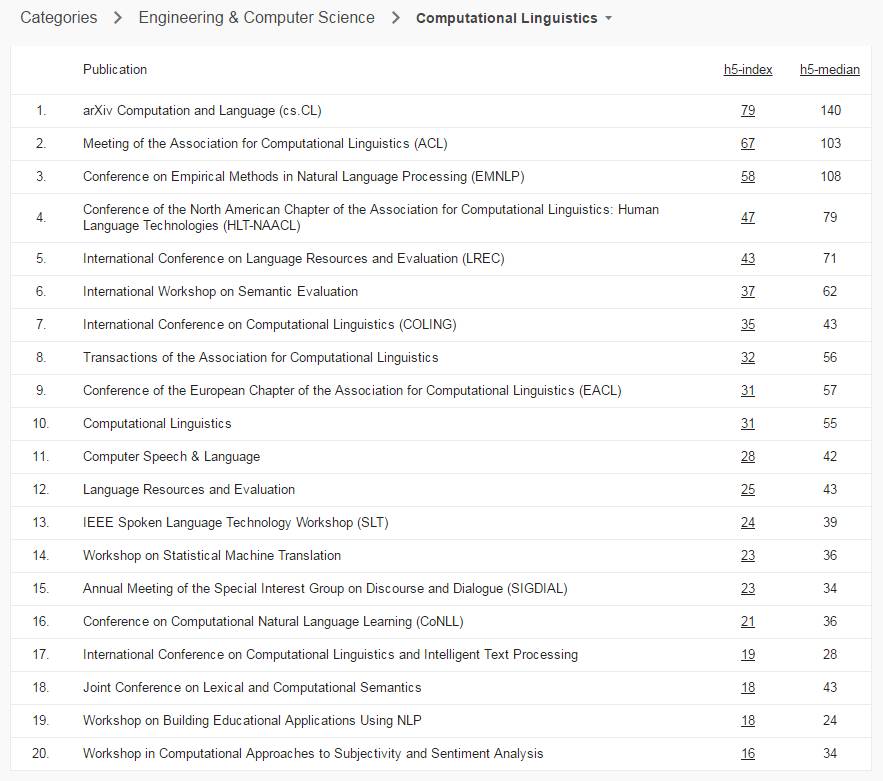Image resolution: width=883 pixels, height=781 pixels.
Task: Open h5-index 79 for arXiv cs.CL
Action: pyautogui.click(x=748, y=111)
